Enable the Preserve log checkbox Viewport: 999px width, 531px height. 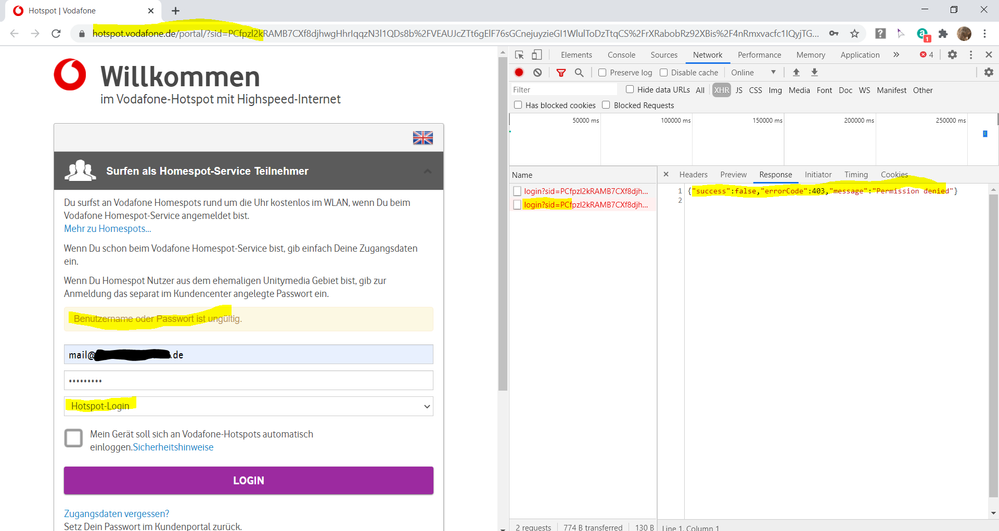(602, 73)
